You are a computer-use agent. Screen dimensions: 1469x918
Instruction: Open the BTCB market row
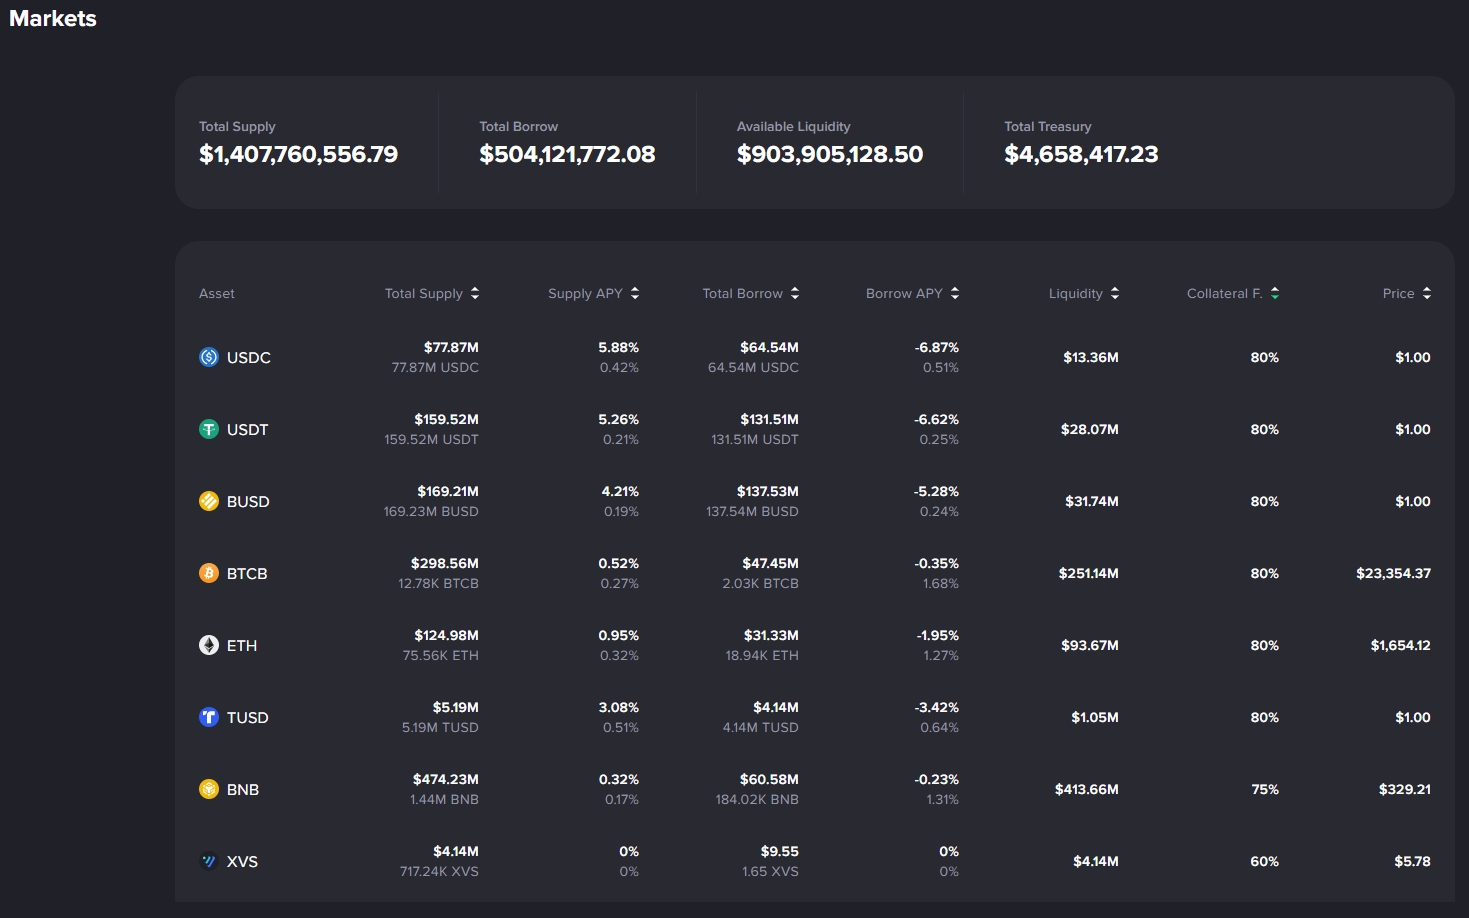point(815,573)
